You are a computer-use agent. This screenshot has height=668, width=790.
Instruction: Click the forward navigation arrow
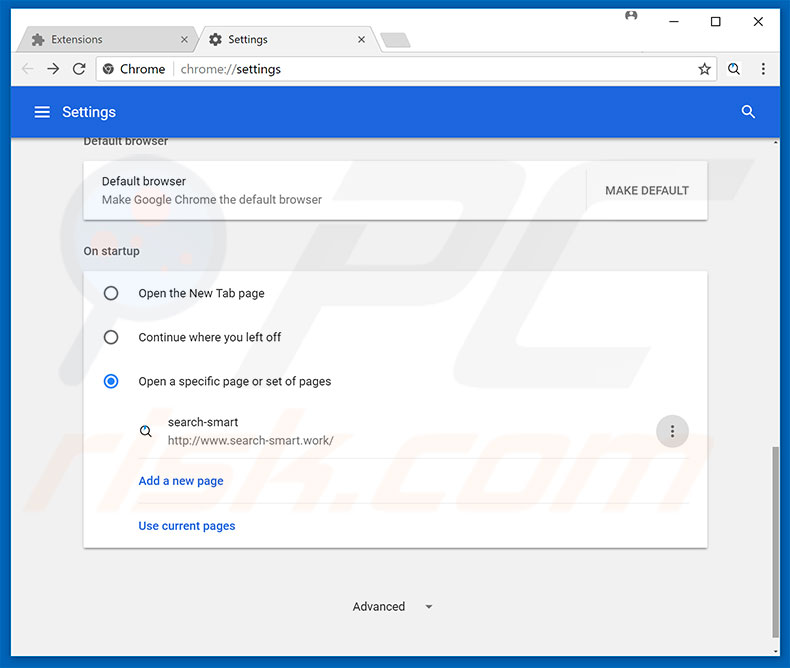(x=53, y=69)
